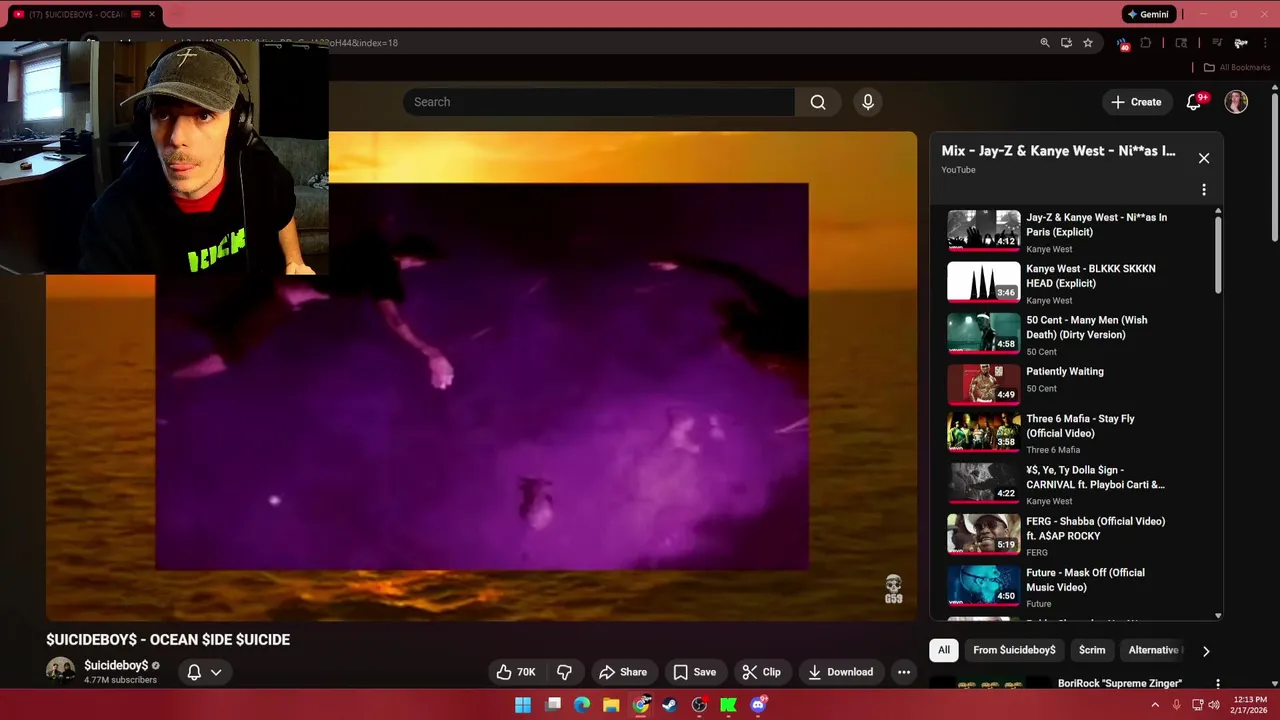
Task: Play Patiently Waiting from the mix
Action: 1076,384
